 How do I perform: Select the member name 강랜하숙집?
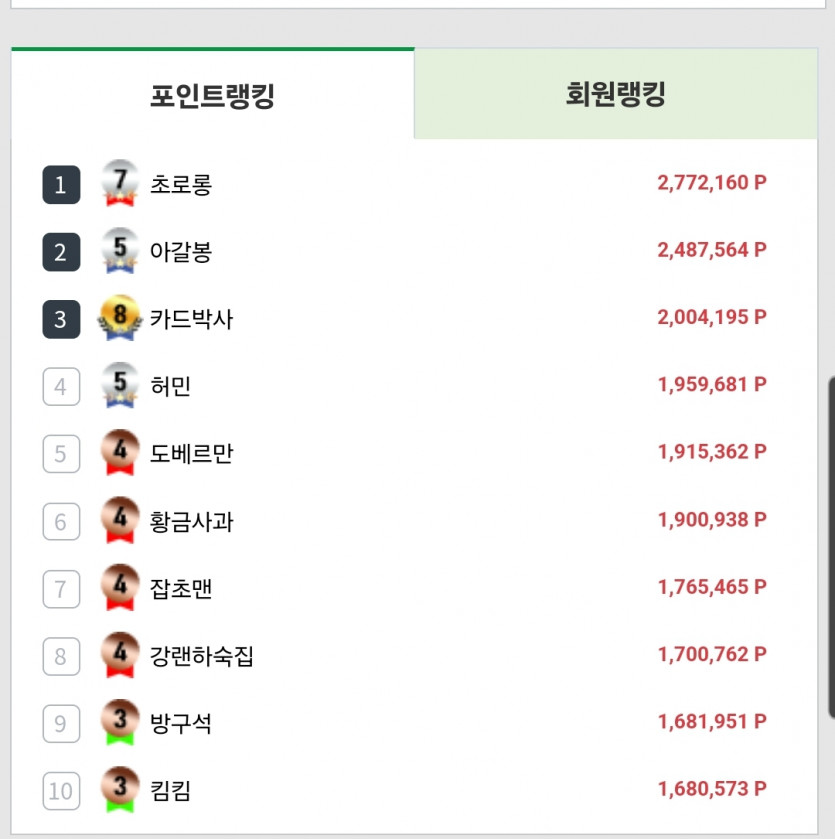(201, 656)
